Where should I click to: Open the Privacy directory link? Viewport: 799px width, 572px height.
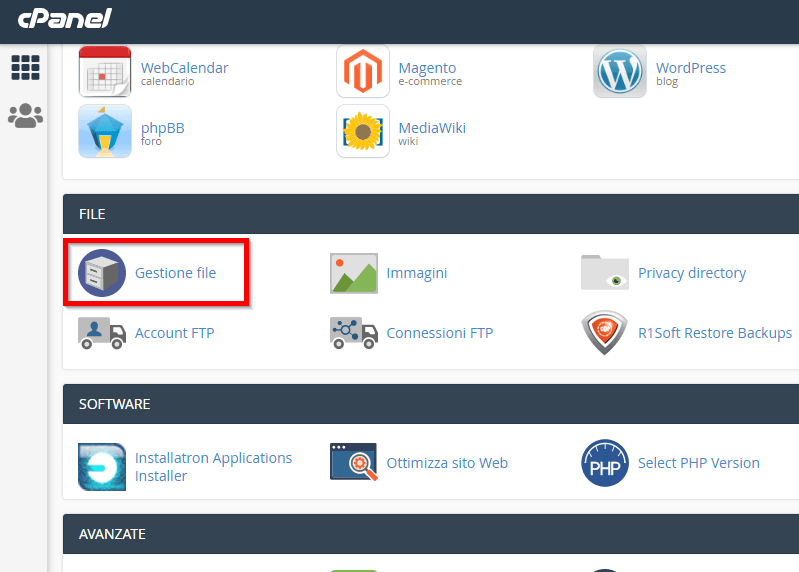coord(692,273)
